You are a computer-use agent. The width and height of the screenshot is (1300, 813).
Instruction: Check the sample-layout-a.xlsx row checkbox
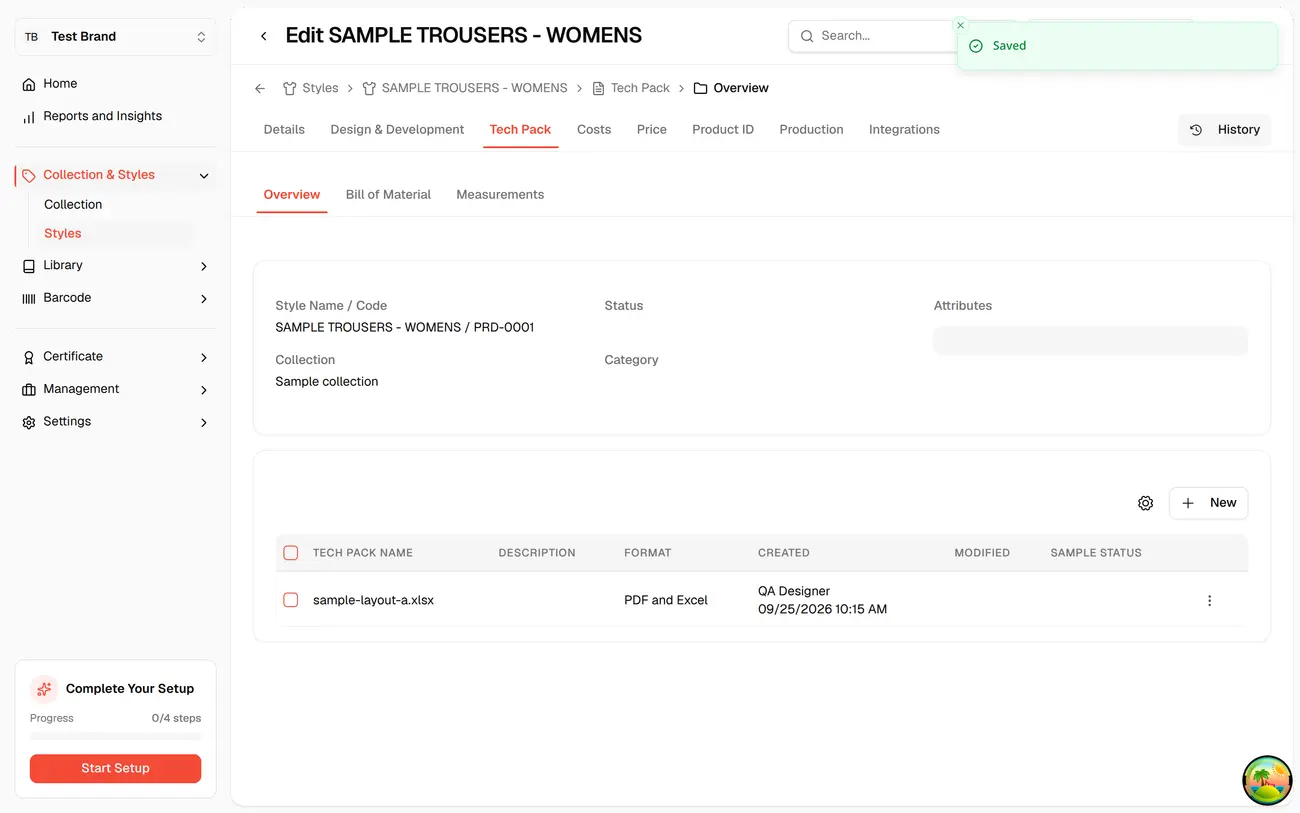(291, 600)
